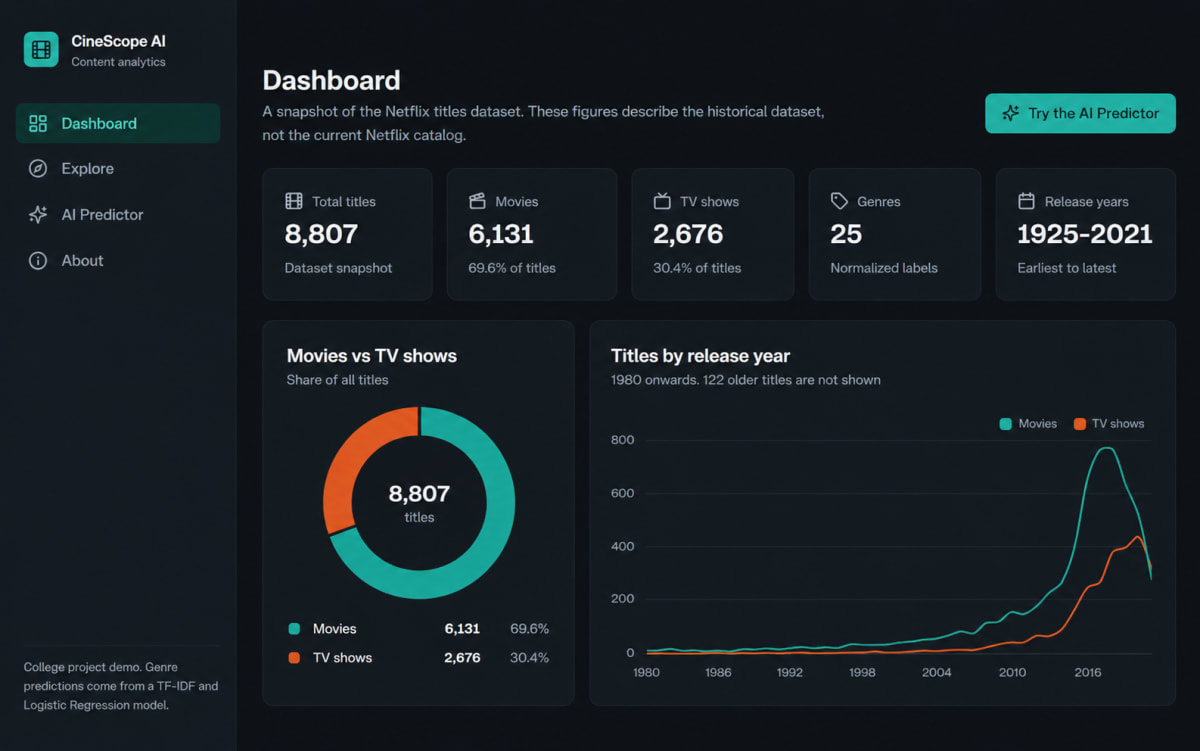
Task: Click the college project demo footer note
Action: [121, 686]
